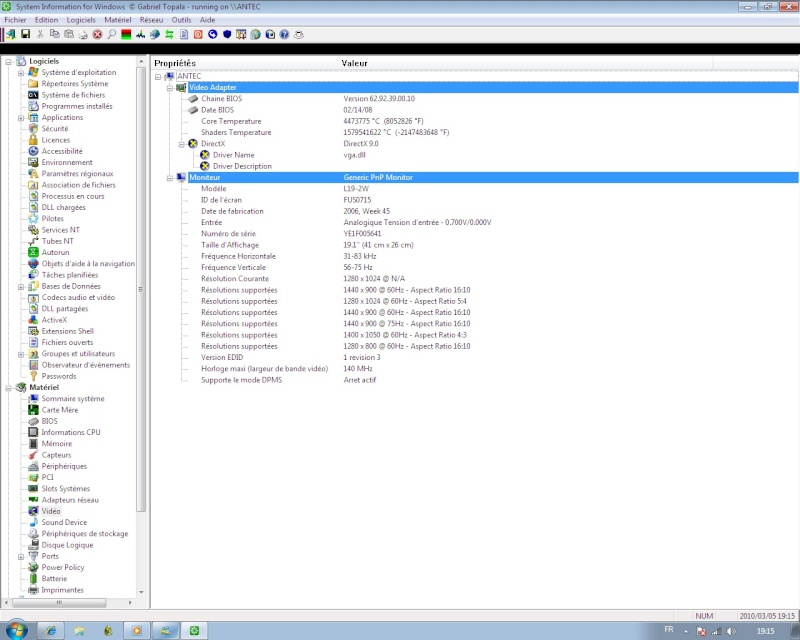Open Services NT tree item
This screenshot has height=640, width=800.
(x=60, y=230)
